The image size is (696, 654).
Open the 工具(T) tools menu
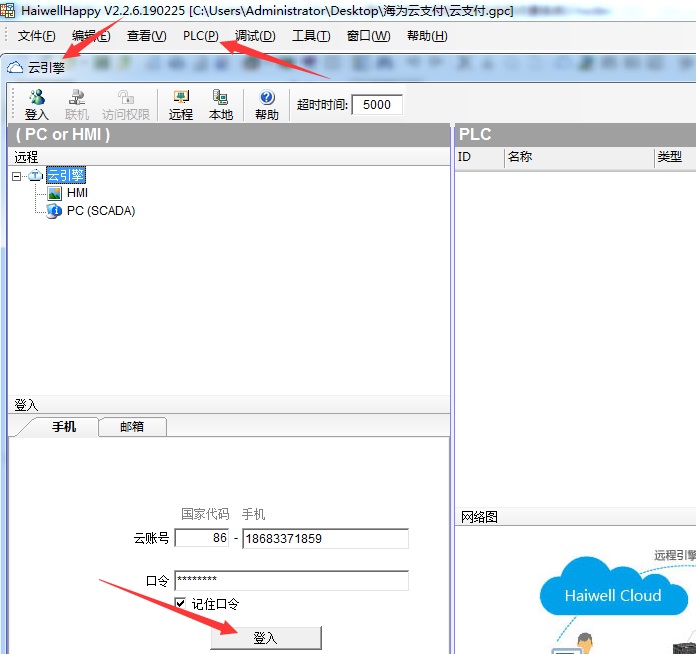point(310,36)
